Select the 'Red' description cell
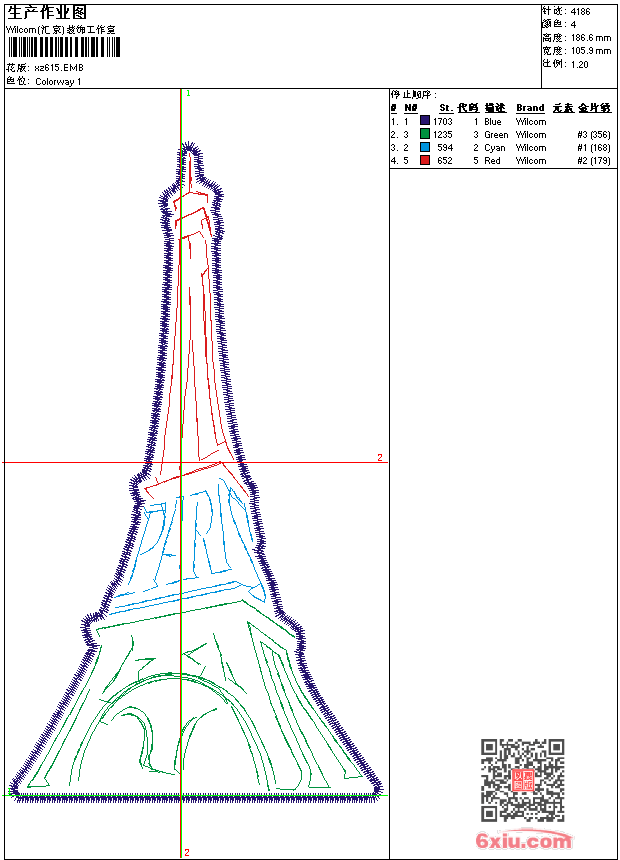The image size is (620, 860). point(492,161)
